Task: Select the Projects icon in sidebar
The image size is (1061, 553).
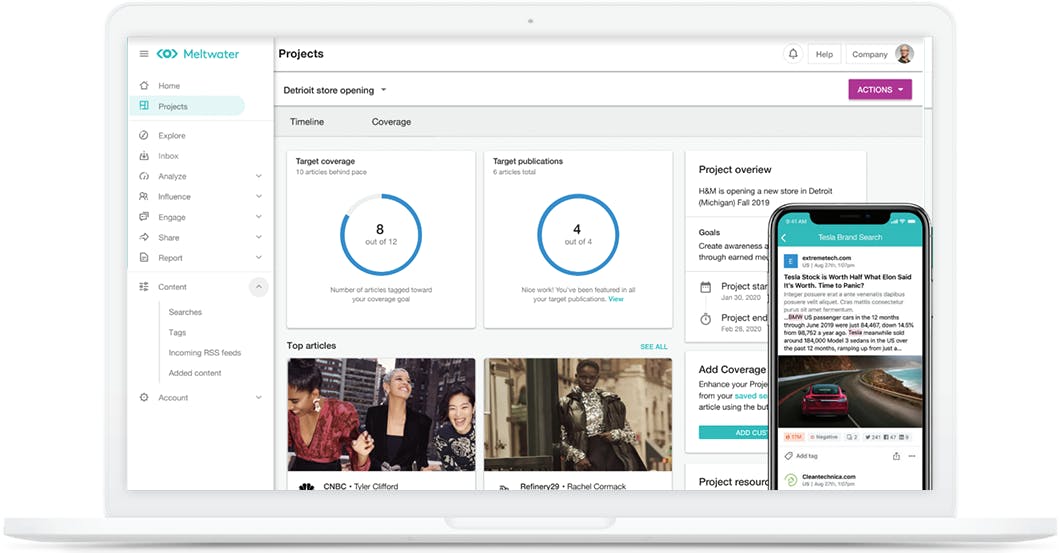Action: coord(143,106)
